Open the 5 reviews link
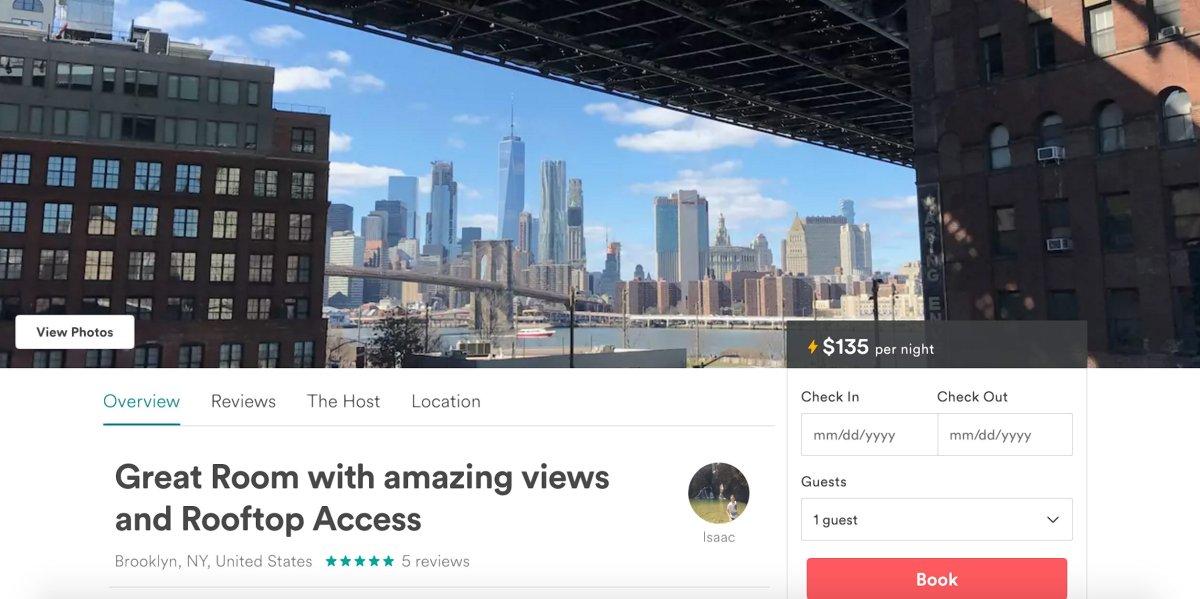This screenshot has height=599, width=1200. click(435, 561)
